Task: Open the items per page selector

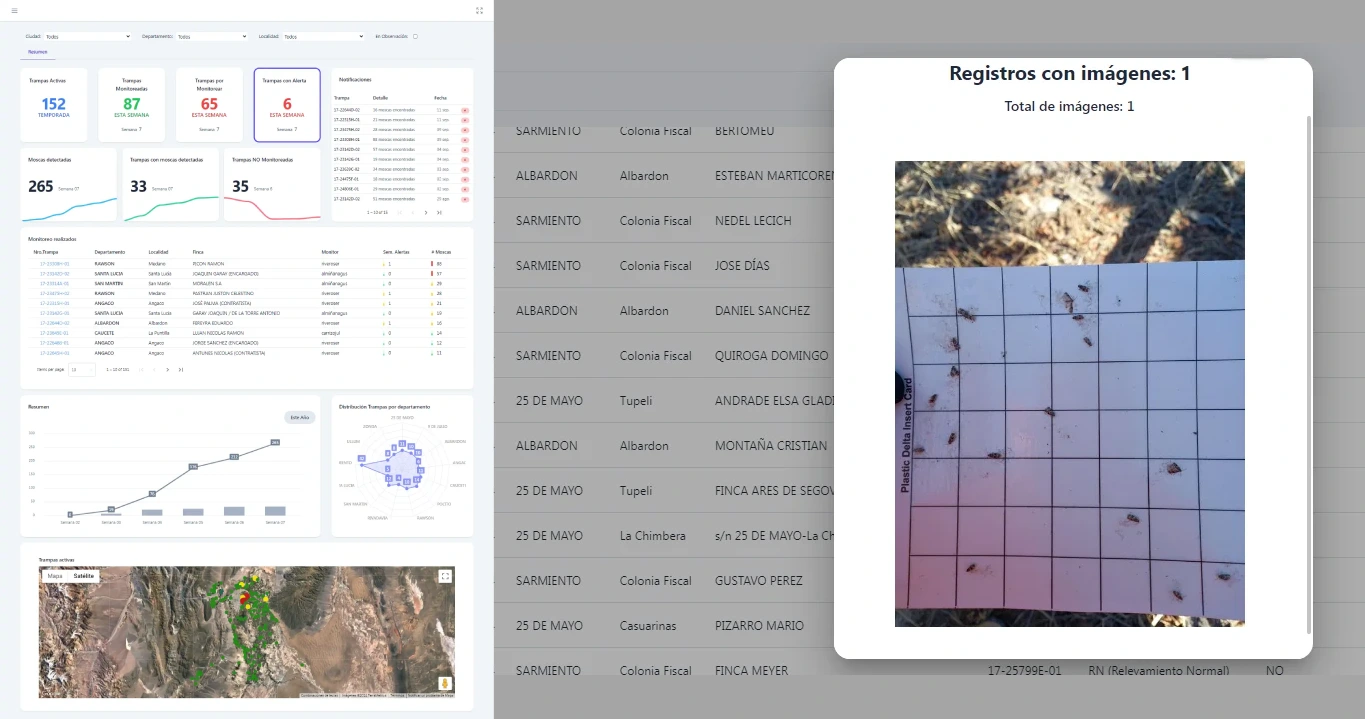Action: pos(81,370)
